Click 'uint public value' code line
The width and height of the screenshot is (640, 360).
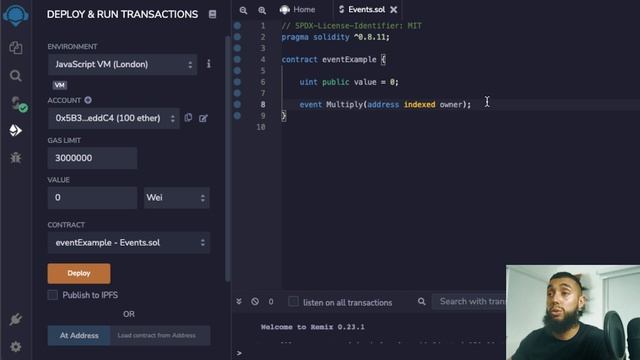coord(349,82)
